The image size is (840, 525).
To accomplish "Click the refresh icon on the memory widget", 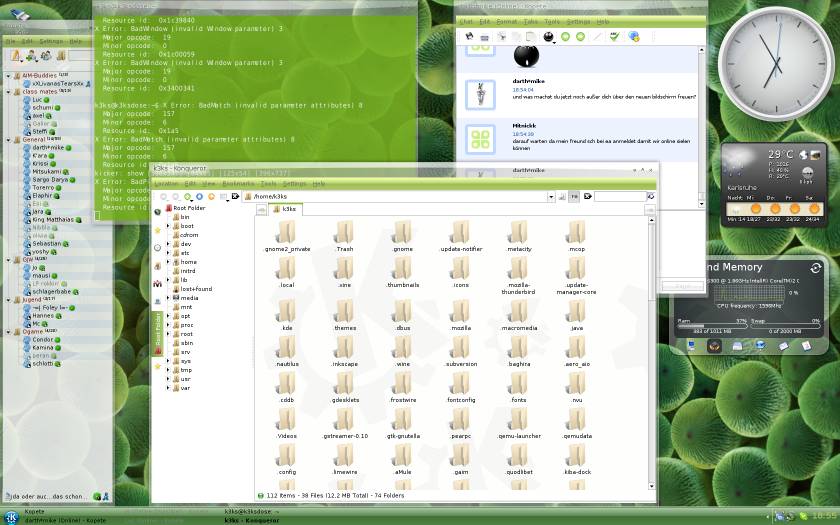I will (815, 268).
